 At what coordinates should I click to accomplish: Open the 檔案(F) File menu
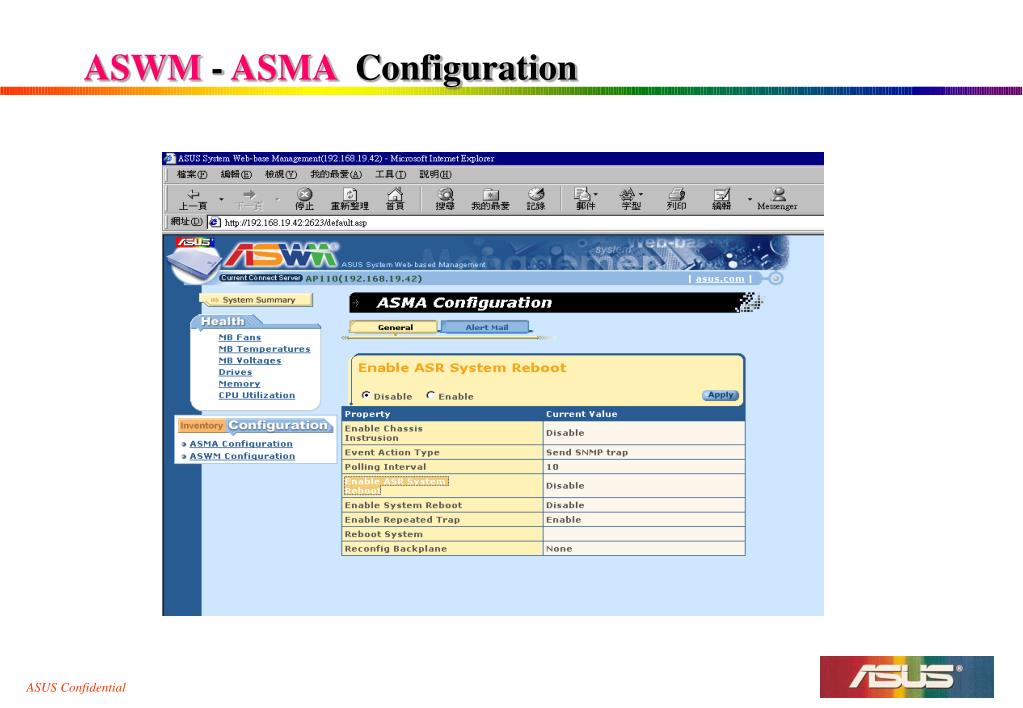coord(192,174)
